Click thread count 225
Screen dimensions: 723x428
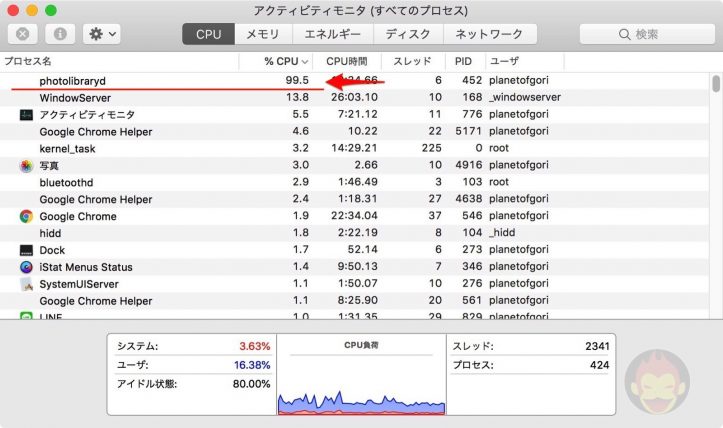[x=432, y=148]
